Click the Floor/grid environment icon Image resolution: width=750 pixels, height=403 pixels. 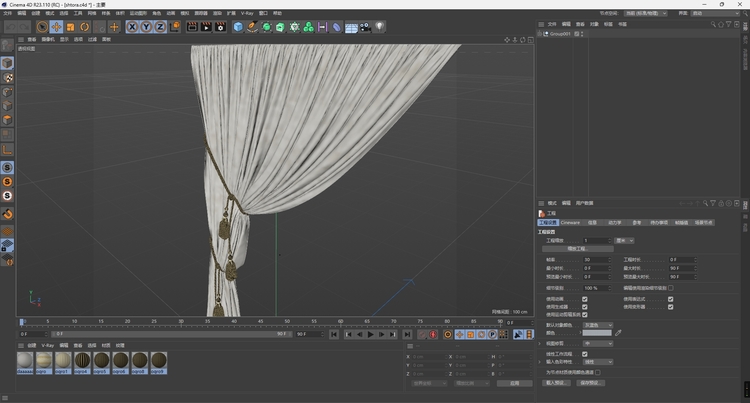tap(351, 28)
